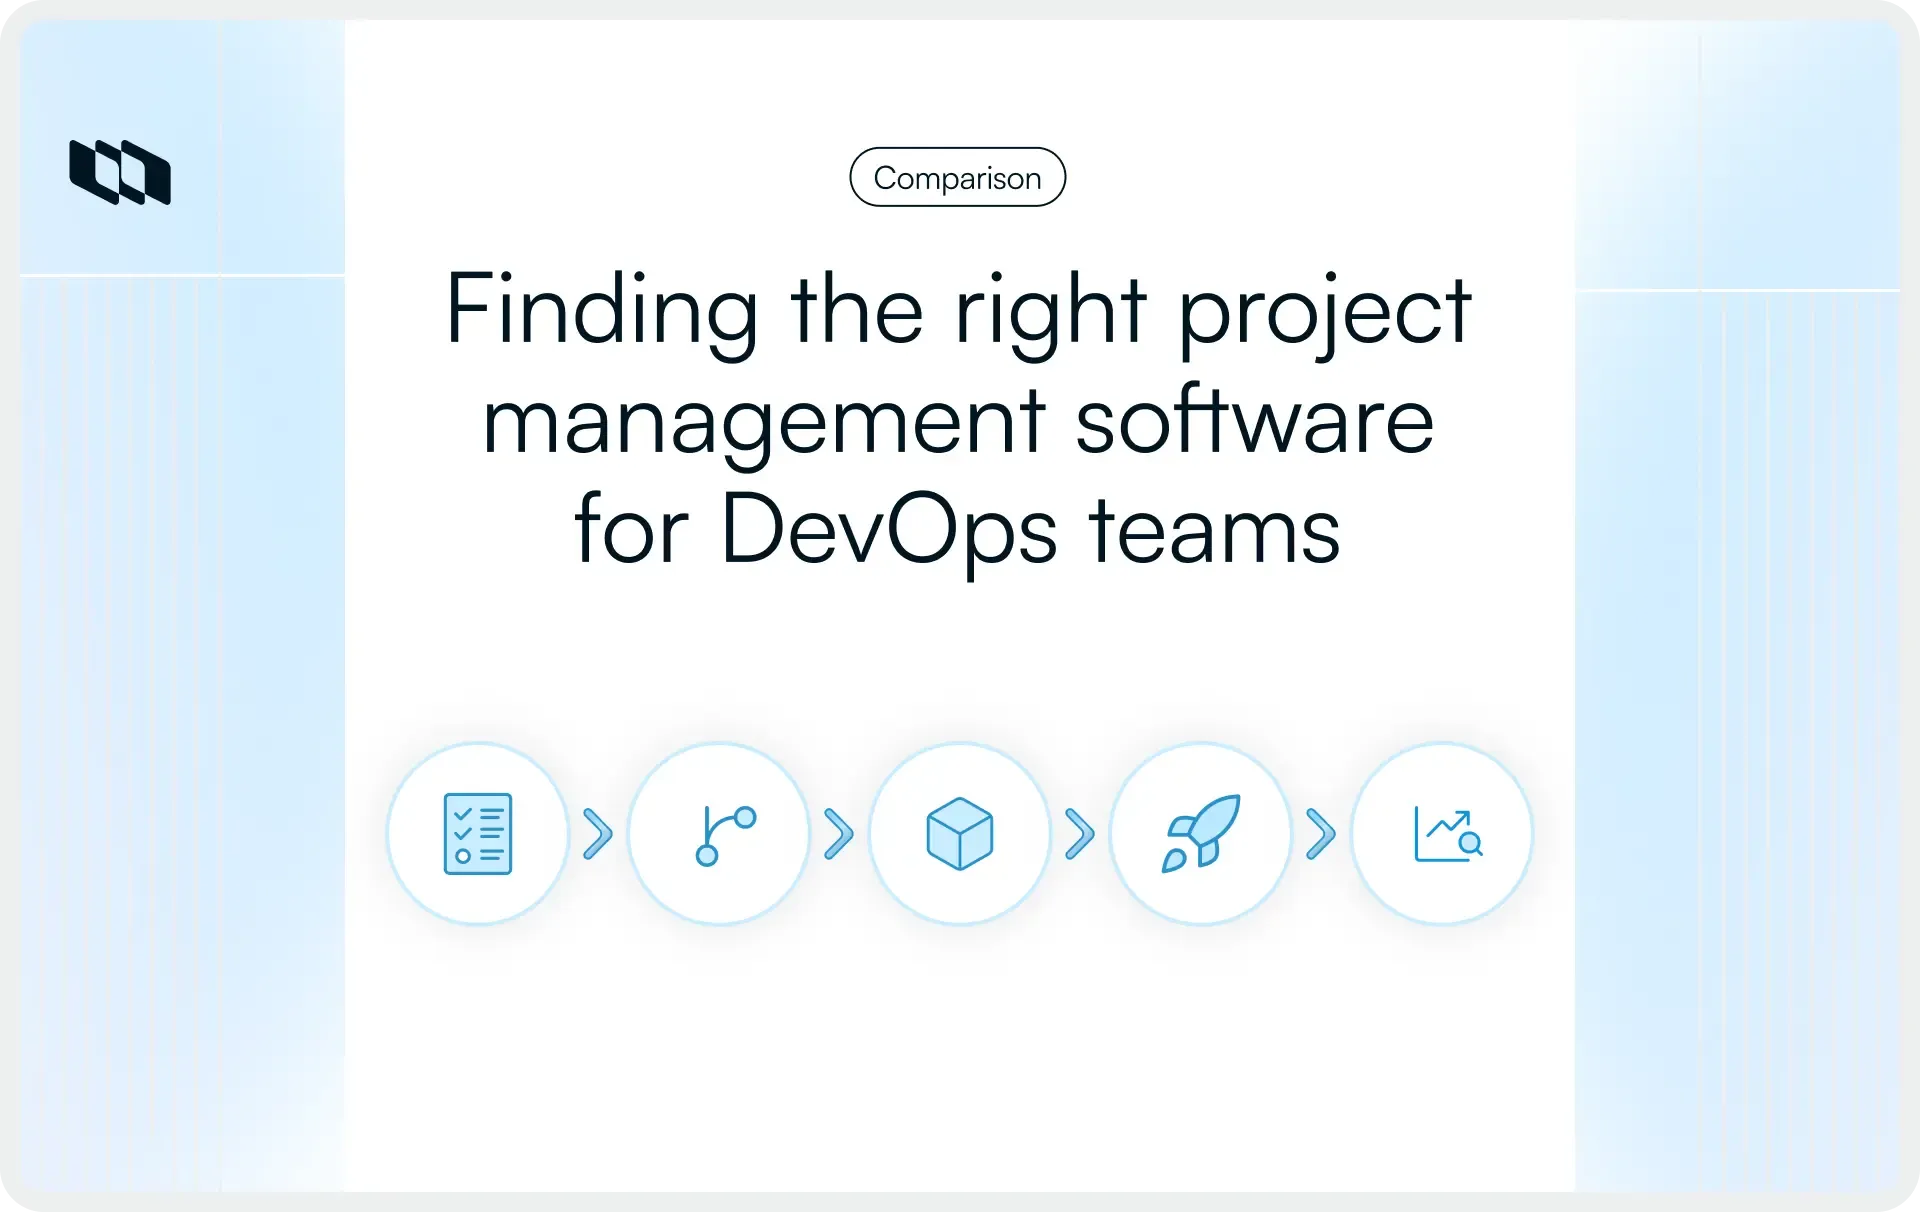
Task: Click the Wrike logo icon
Action: tap(120, 172)
